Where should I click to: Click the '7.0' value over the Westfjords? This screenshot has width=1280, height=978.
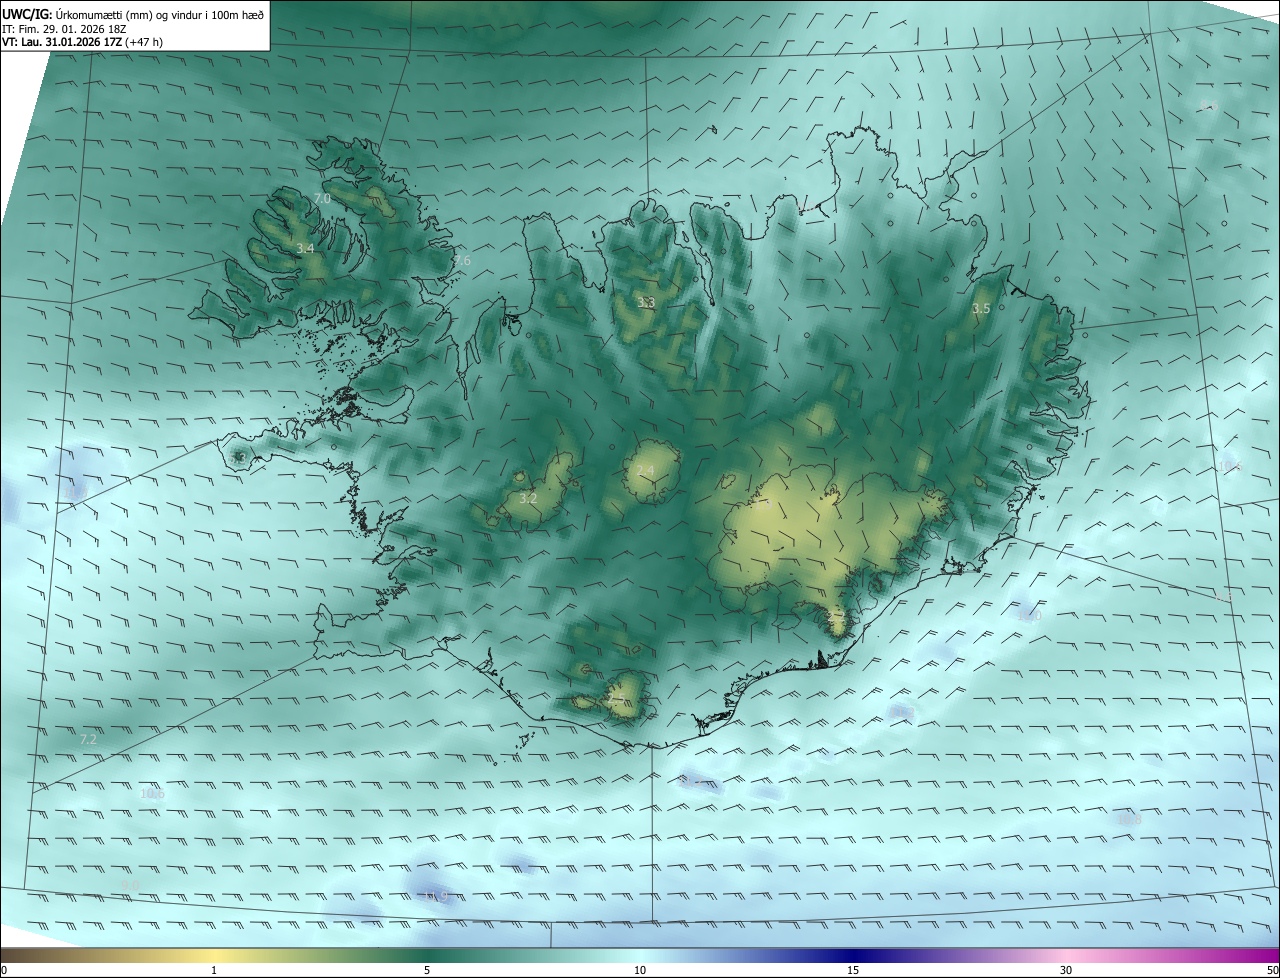(x=322, y=199)
